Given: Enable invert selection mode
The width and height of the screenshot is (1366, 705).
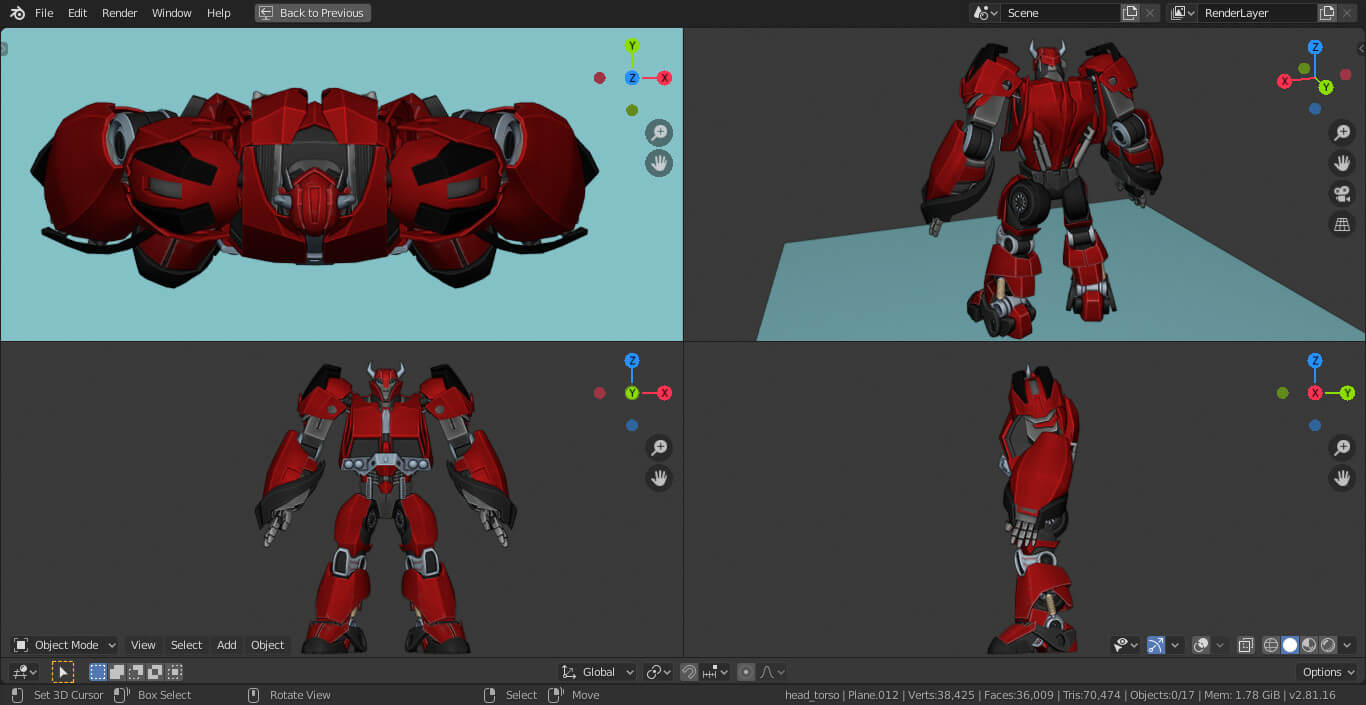Looking at the screenshot, I should (155, 672).
